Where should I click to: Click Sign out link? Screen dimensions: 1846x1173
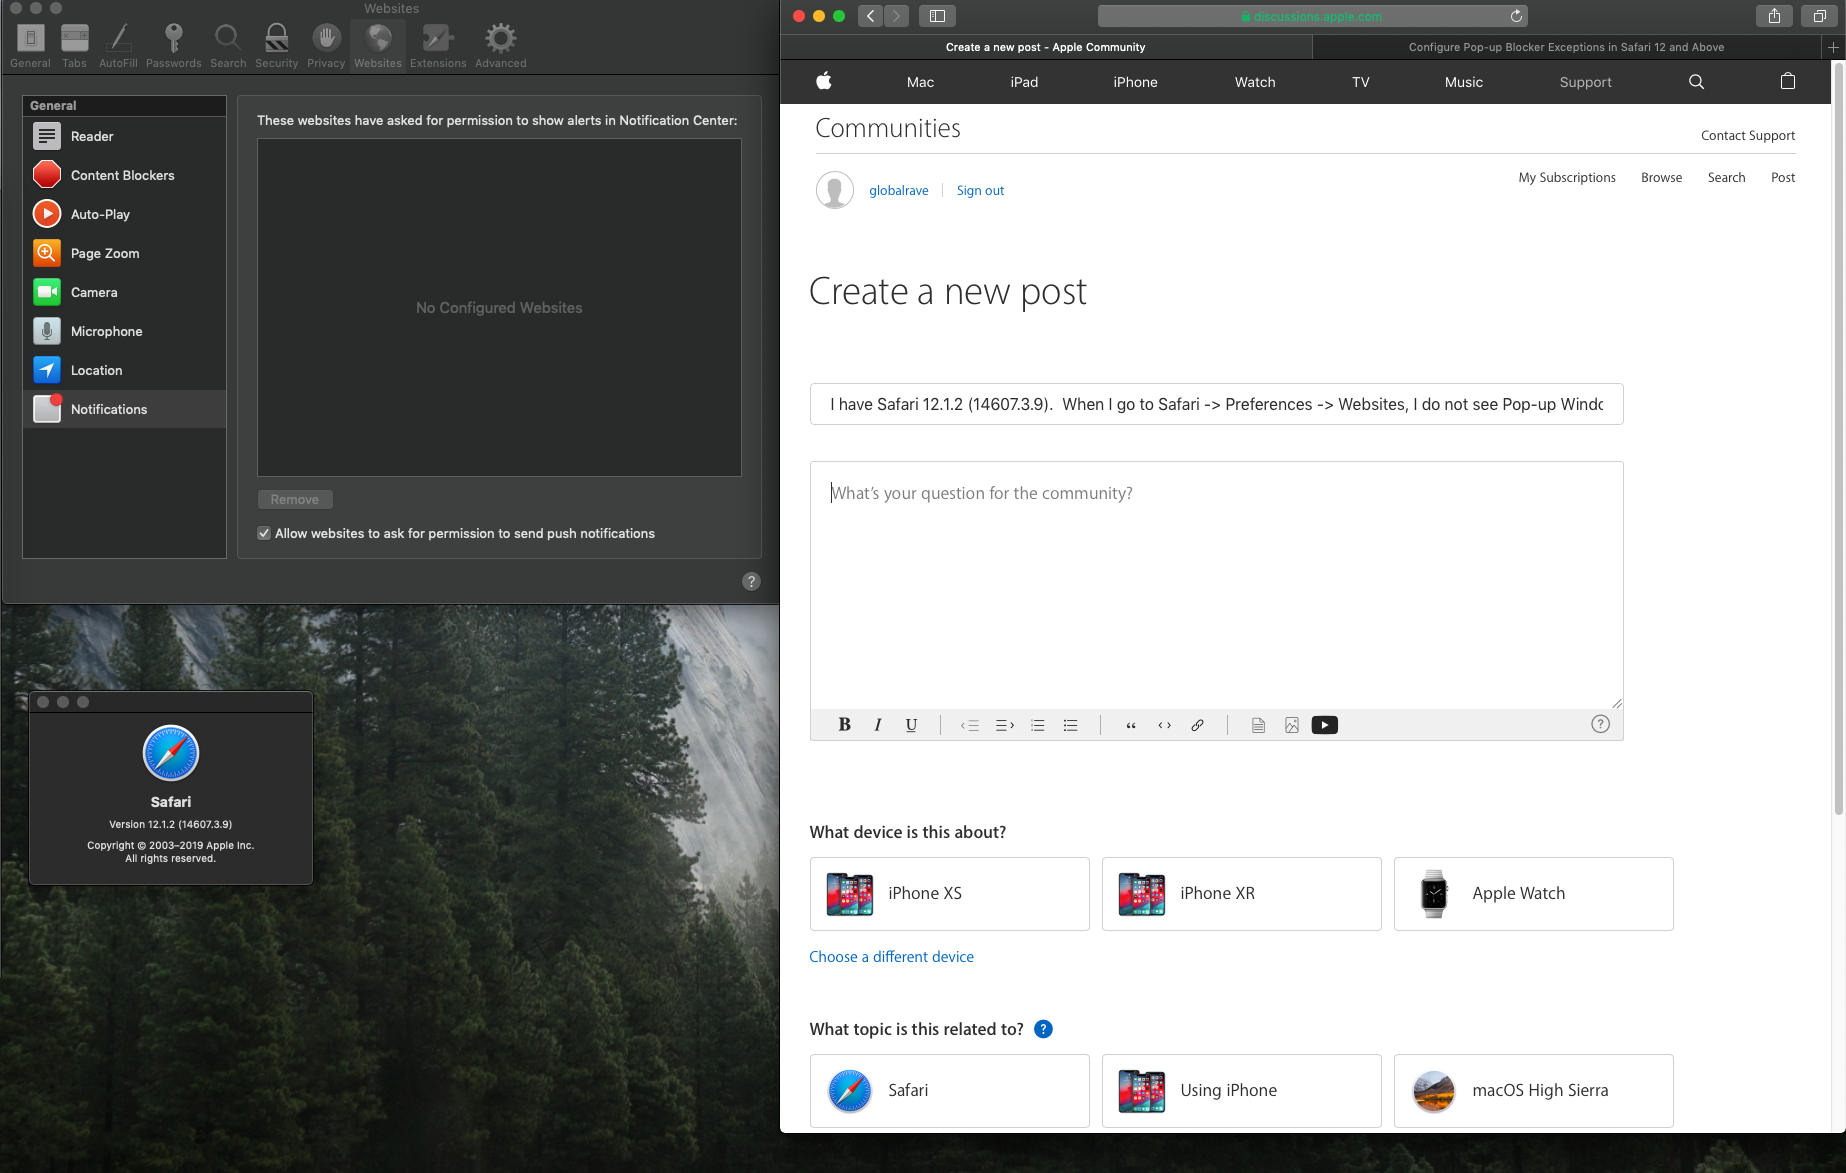coord(980,190)
